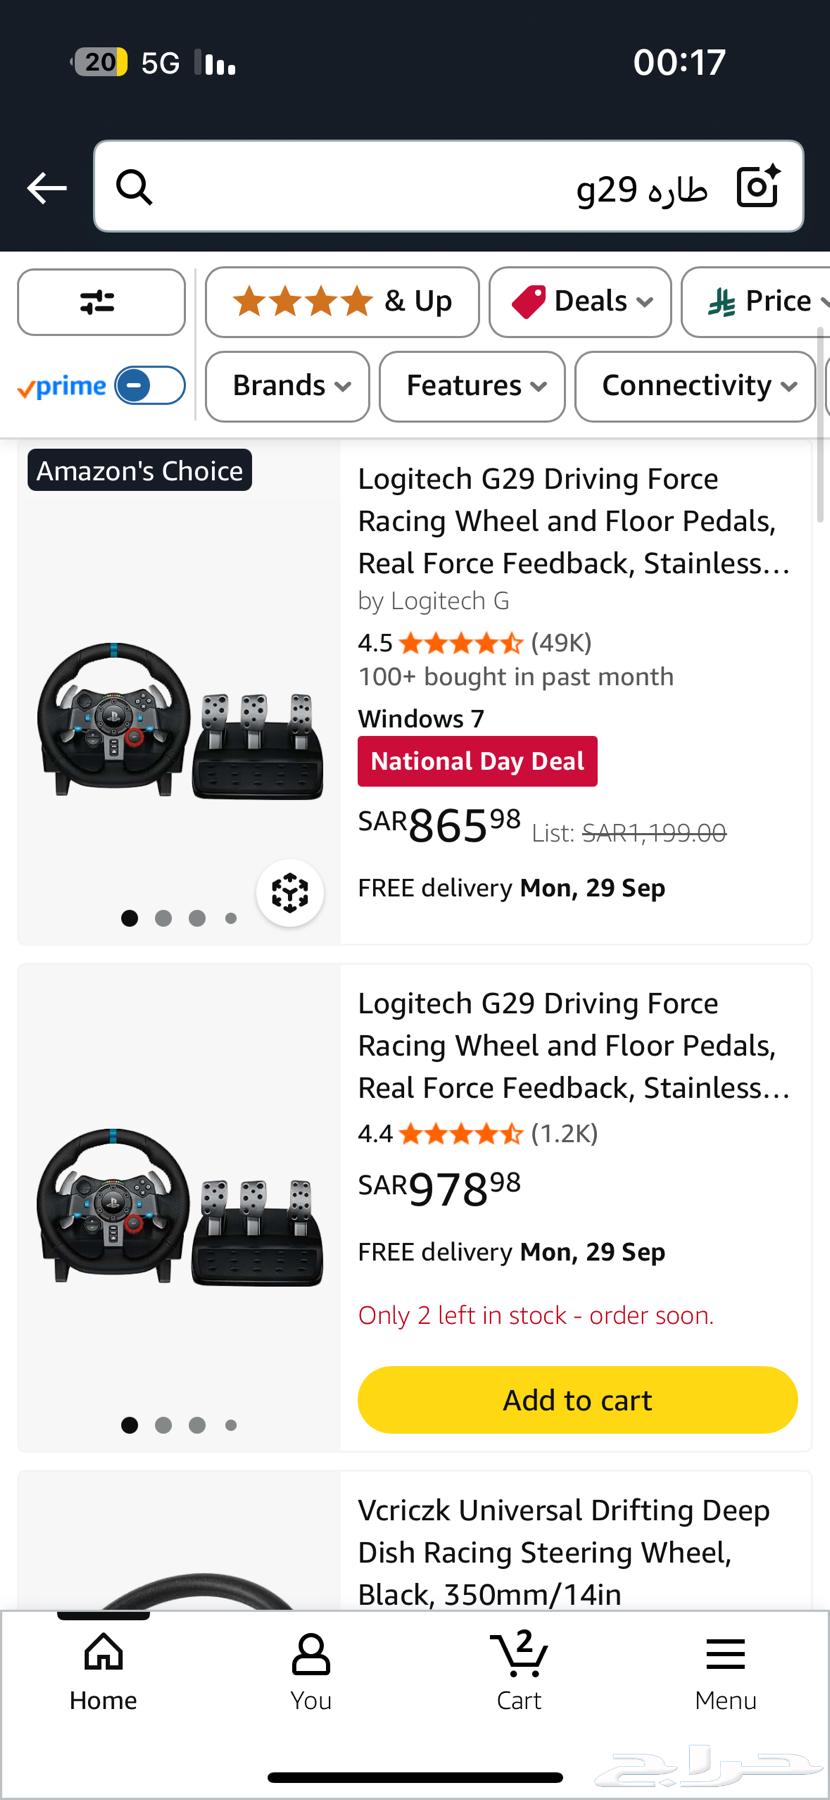Open the filter sliders icon
This screenshot has height=1800, width=830.
(100, 302)
